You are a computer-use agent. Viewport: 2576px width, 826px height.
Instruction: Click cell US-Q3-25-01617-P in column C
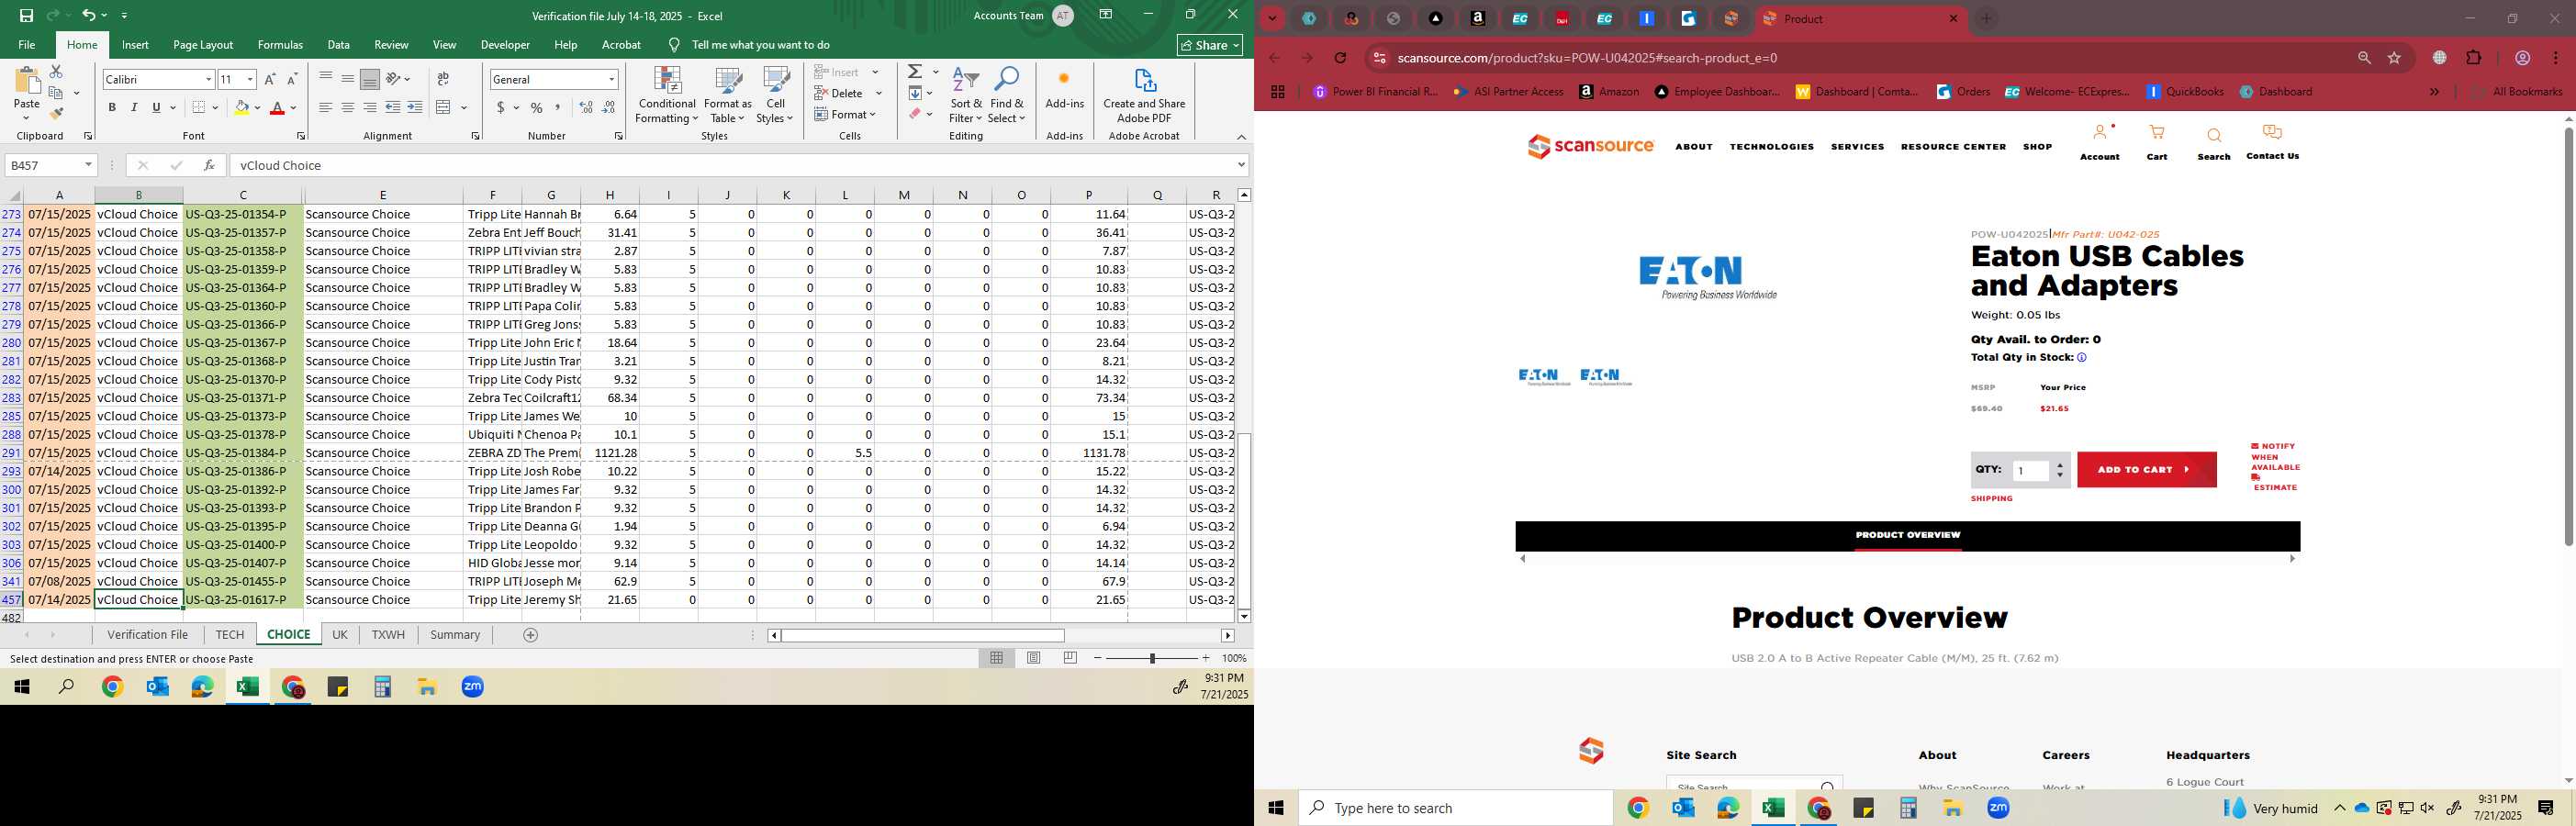click(x=243, y=600)
